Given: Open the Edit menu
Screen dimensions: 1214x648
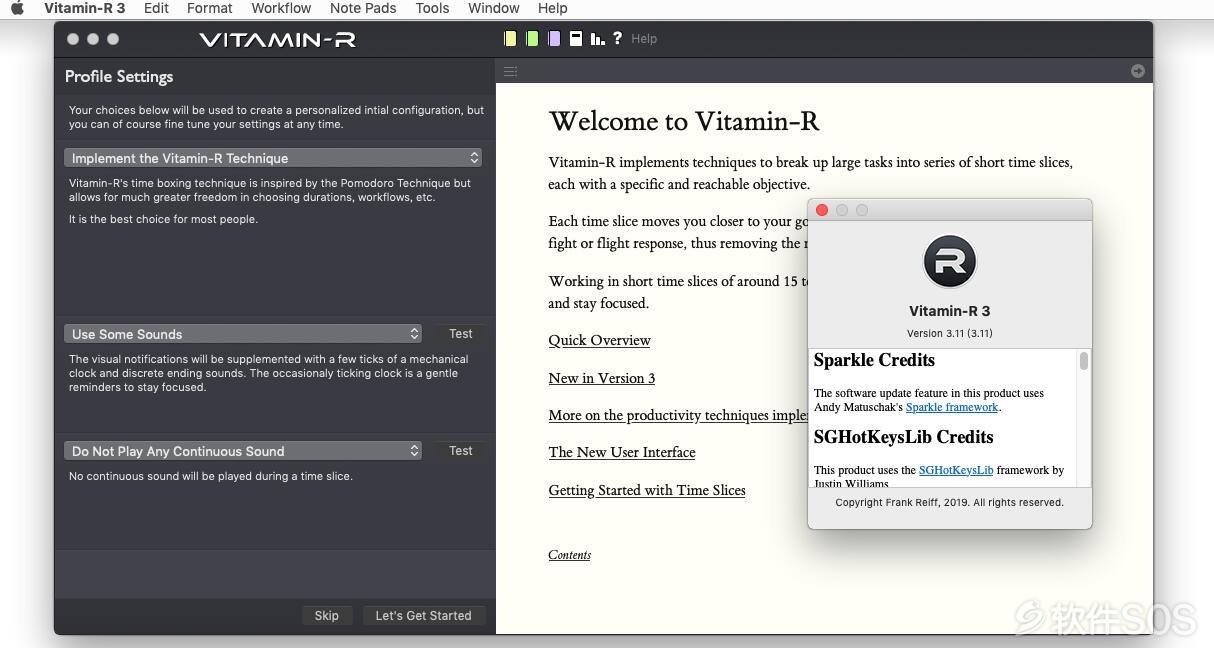Looking at the screenshot, I should [x=156, y=8].
